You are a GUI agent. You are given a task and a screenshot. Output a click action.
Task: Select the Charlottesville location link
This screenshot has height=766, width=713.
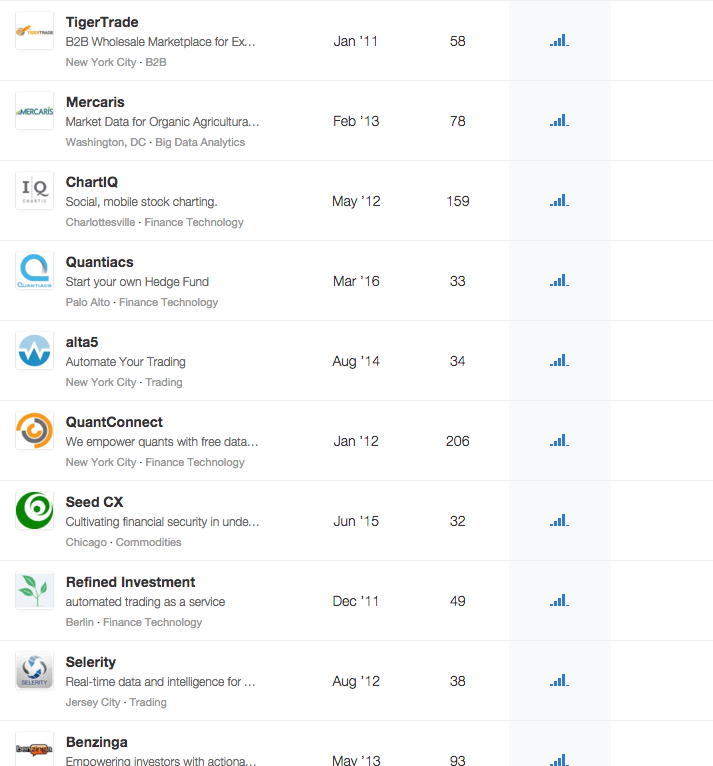pos(100,222)
